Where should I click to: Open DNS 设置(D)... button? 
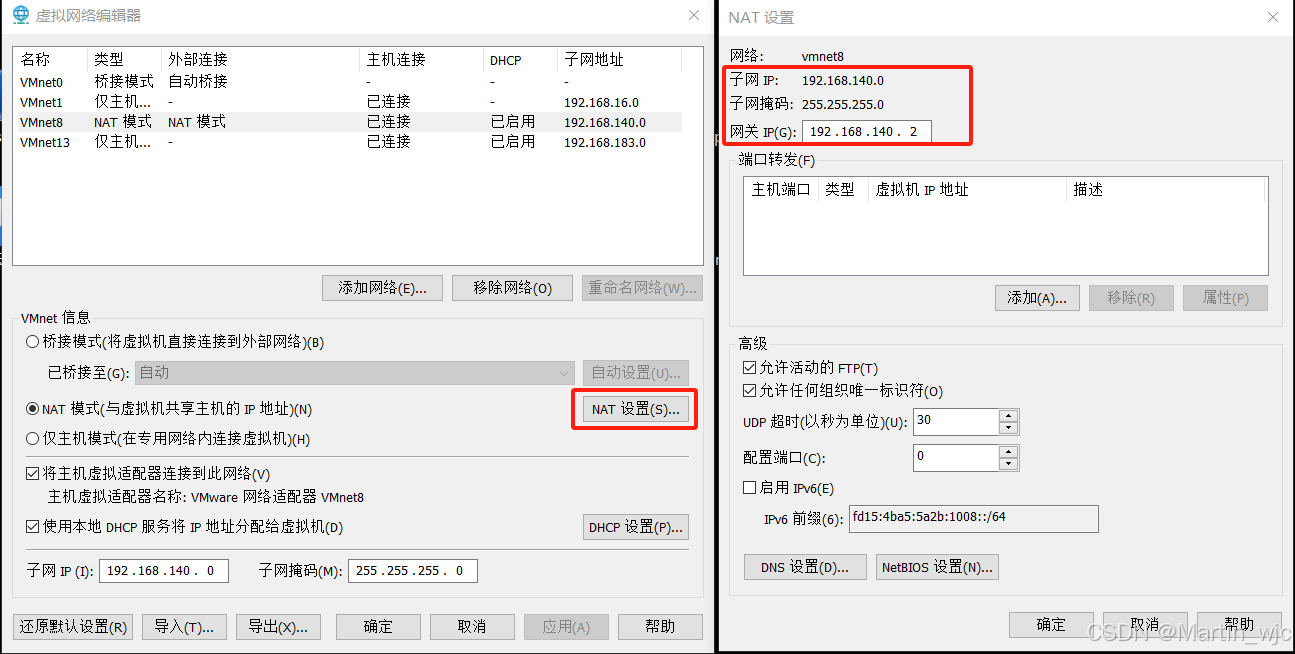point(806,567)
